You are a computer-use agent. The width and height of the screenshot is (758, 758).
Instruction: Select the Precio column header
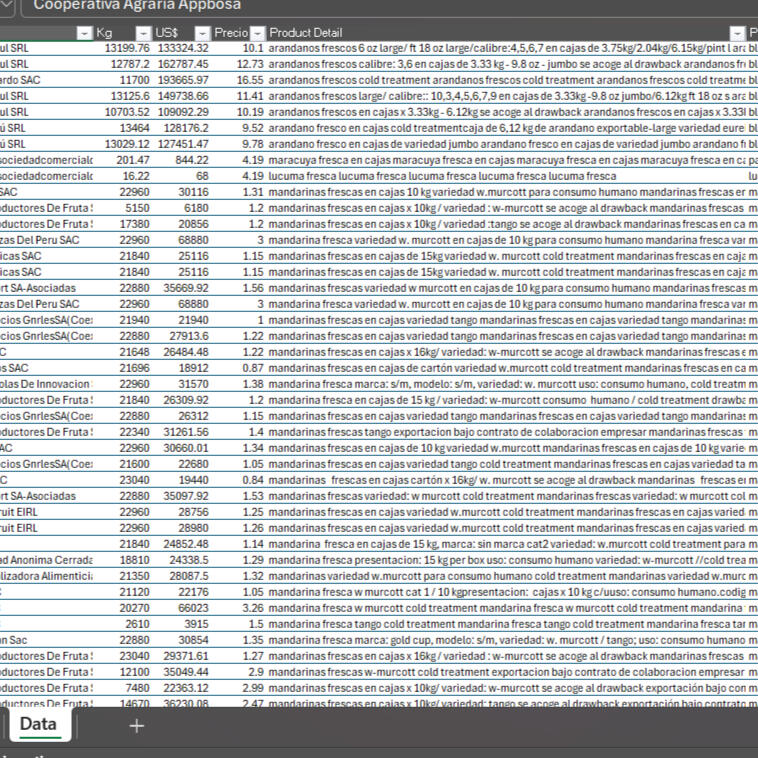pyautogui.click(x=239, y=33)
